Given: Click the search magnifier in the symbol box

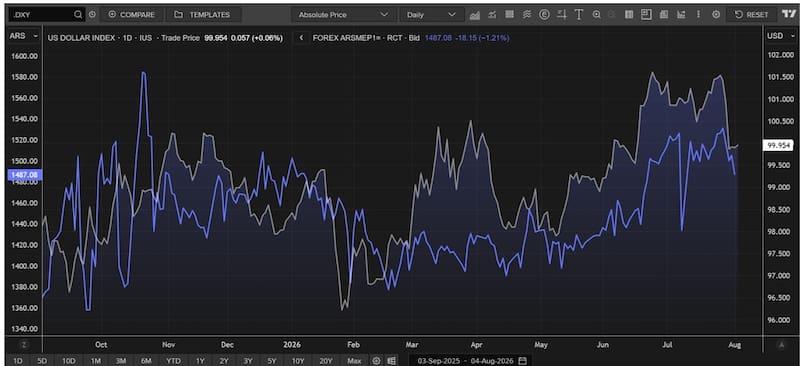Looking at the screenshot, I should (78, 15).
